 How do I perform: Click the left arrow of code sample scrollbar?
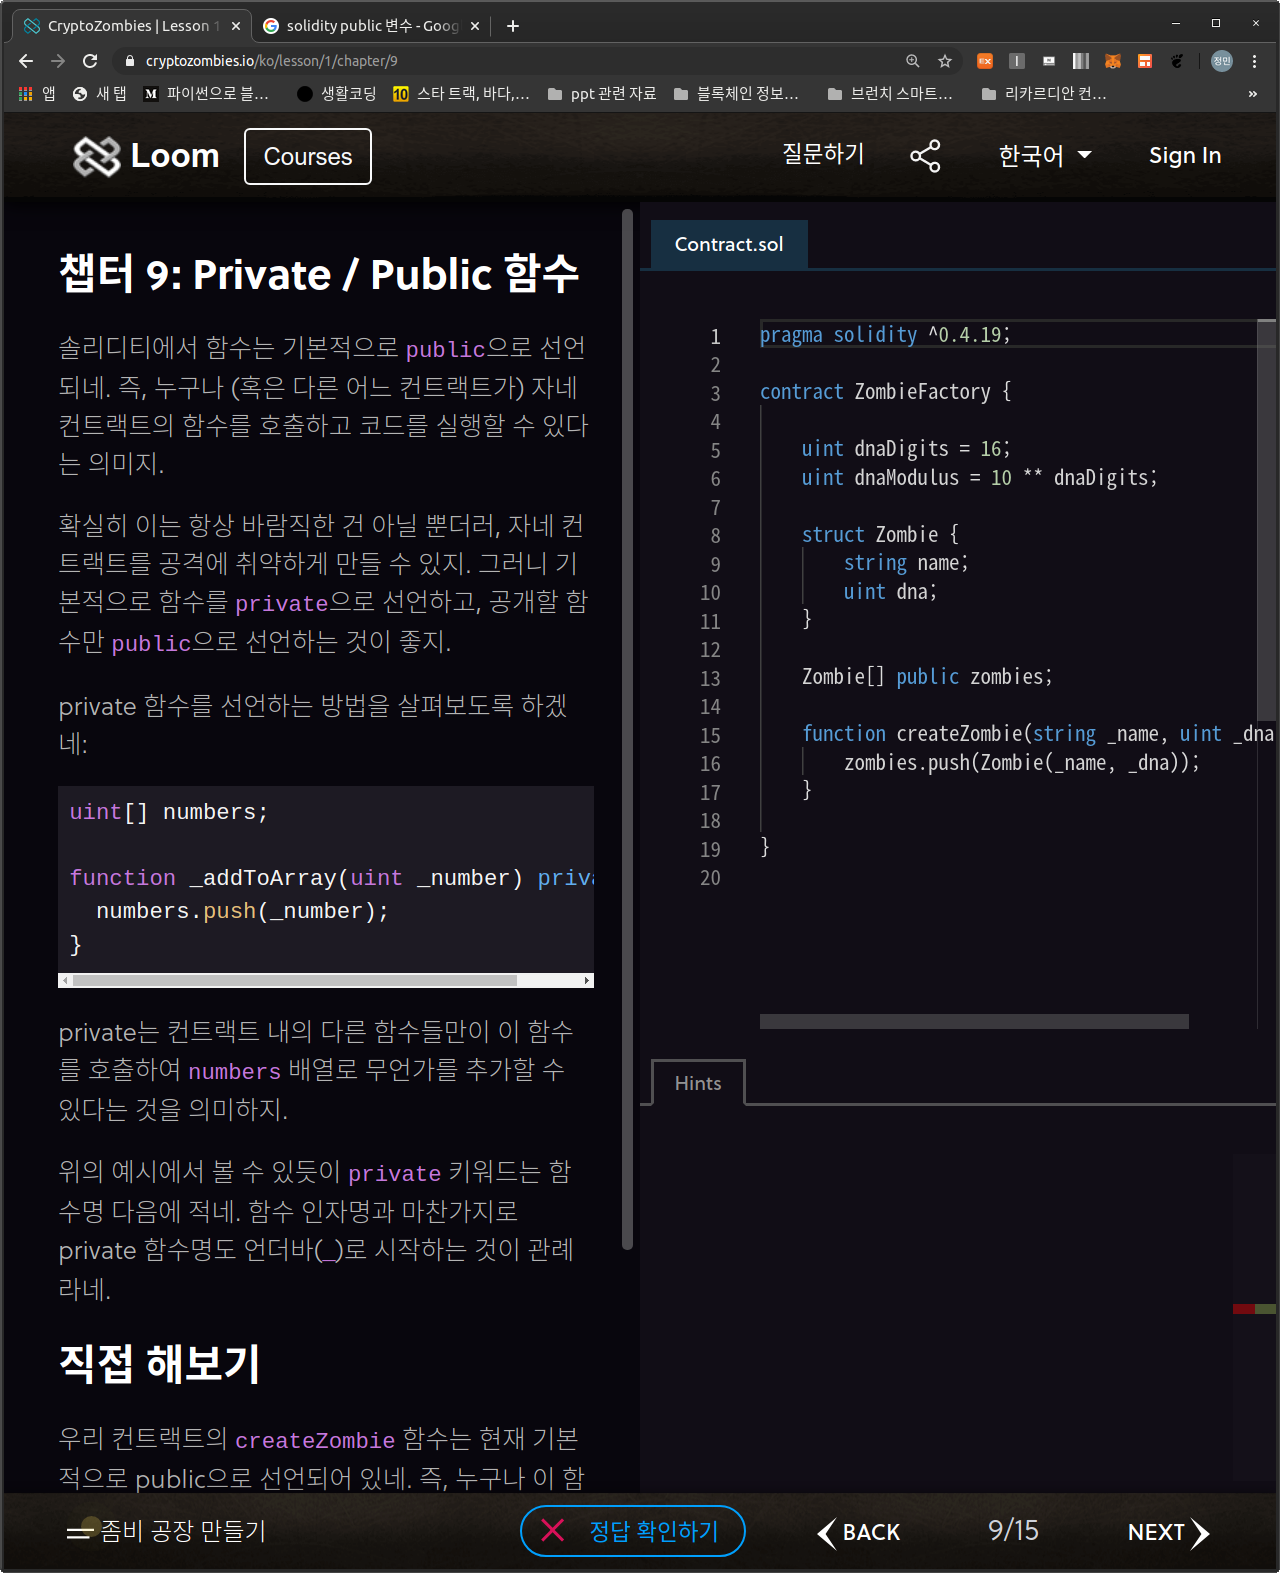tap(66, 980)
